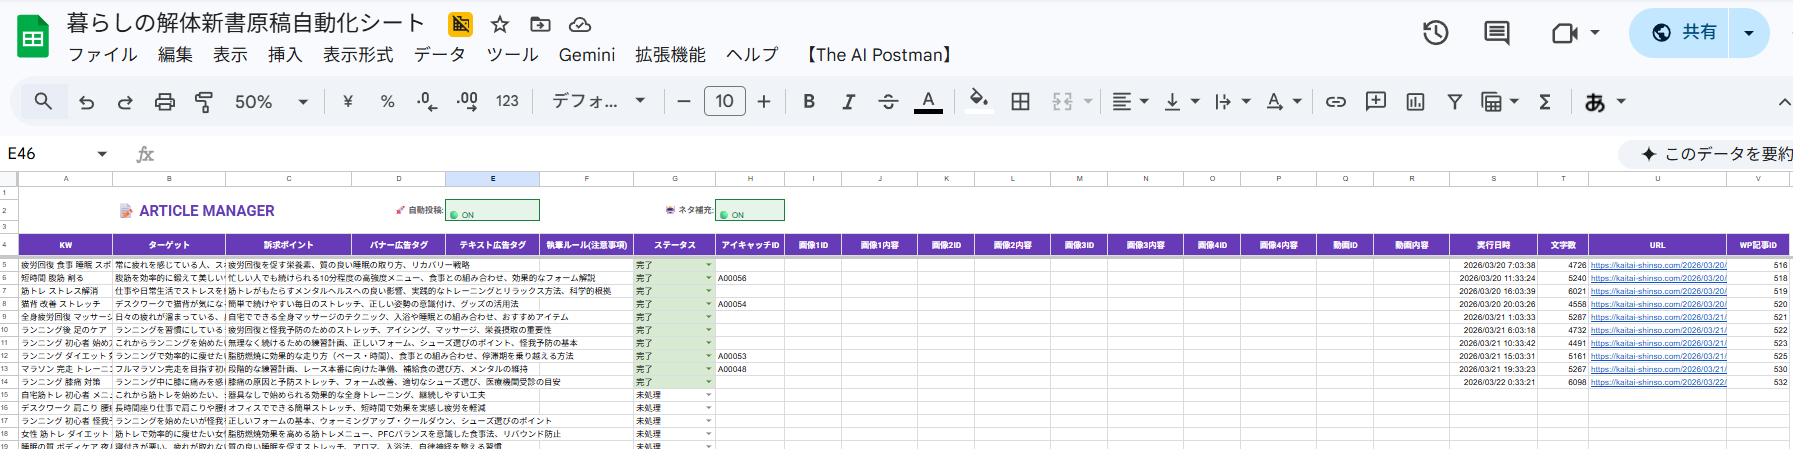This screenshot has height=449, width=1793.
Task: Open the fill color picker
Action: 979,102
